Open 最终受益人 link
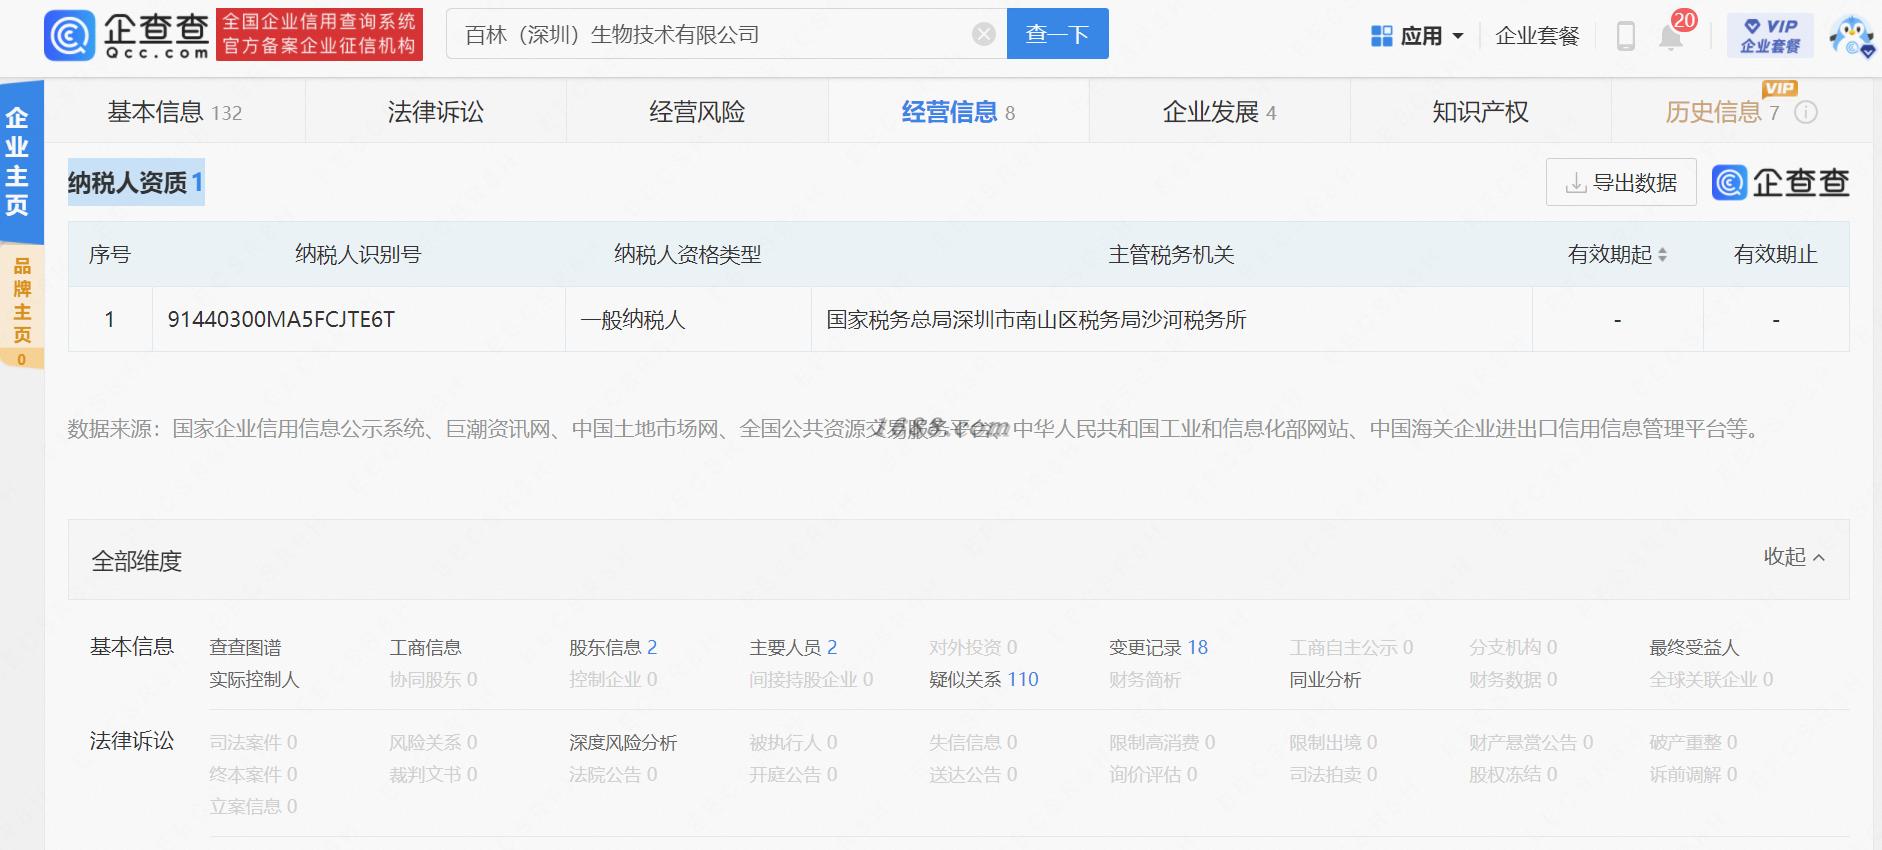Image resolution: width=1882 pixels, height=850 pixels. [x=1694, y=648]
